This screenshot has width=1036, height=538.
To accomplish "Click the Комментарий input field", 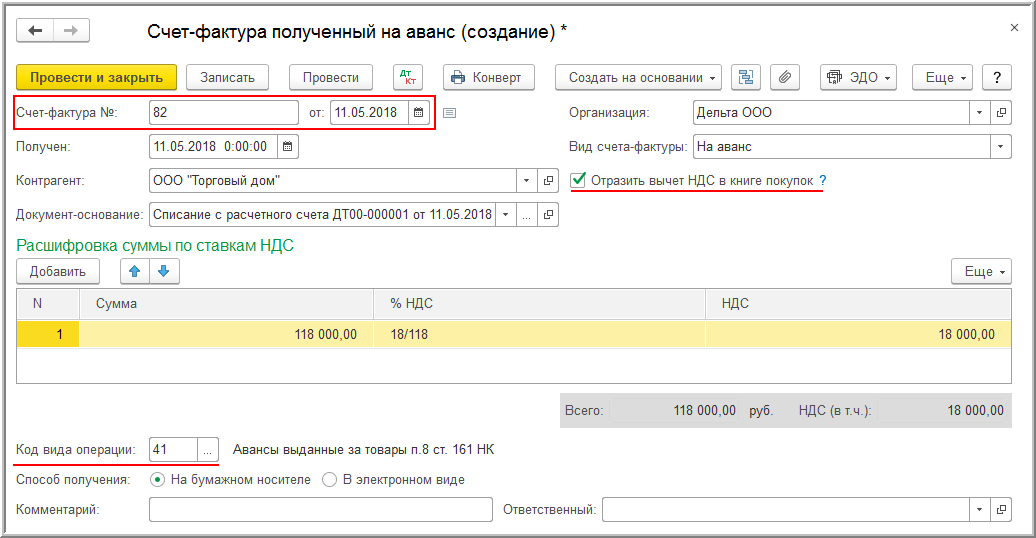I will (x=321, y=510).
